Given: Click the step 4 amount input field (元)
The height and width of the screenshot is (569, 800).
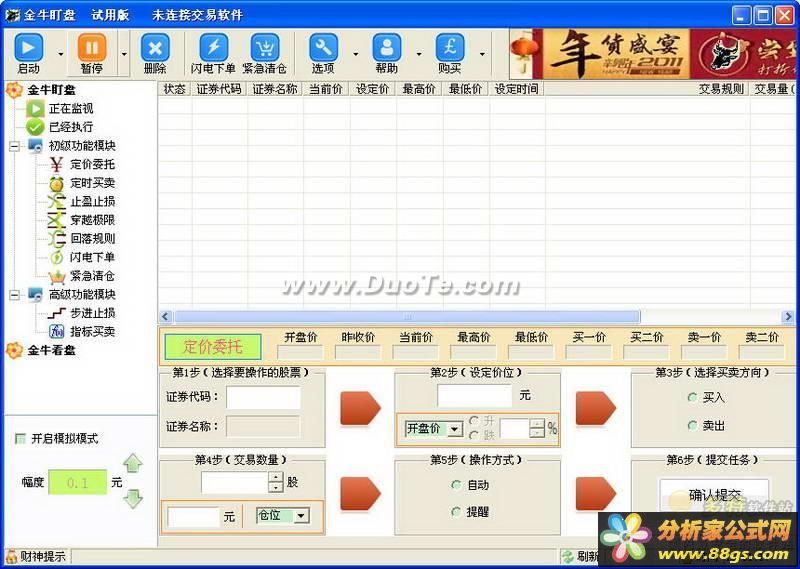Looking at the screenshot, I should pos(194,516).
